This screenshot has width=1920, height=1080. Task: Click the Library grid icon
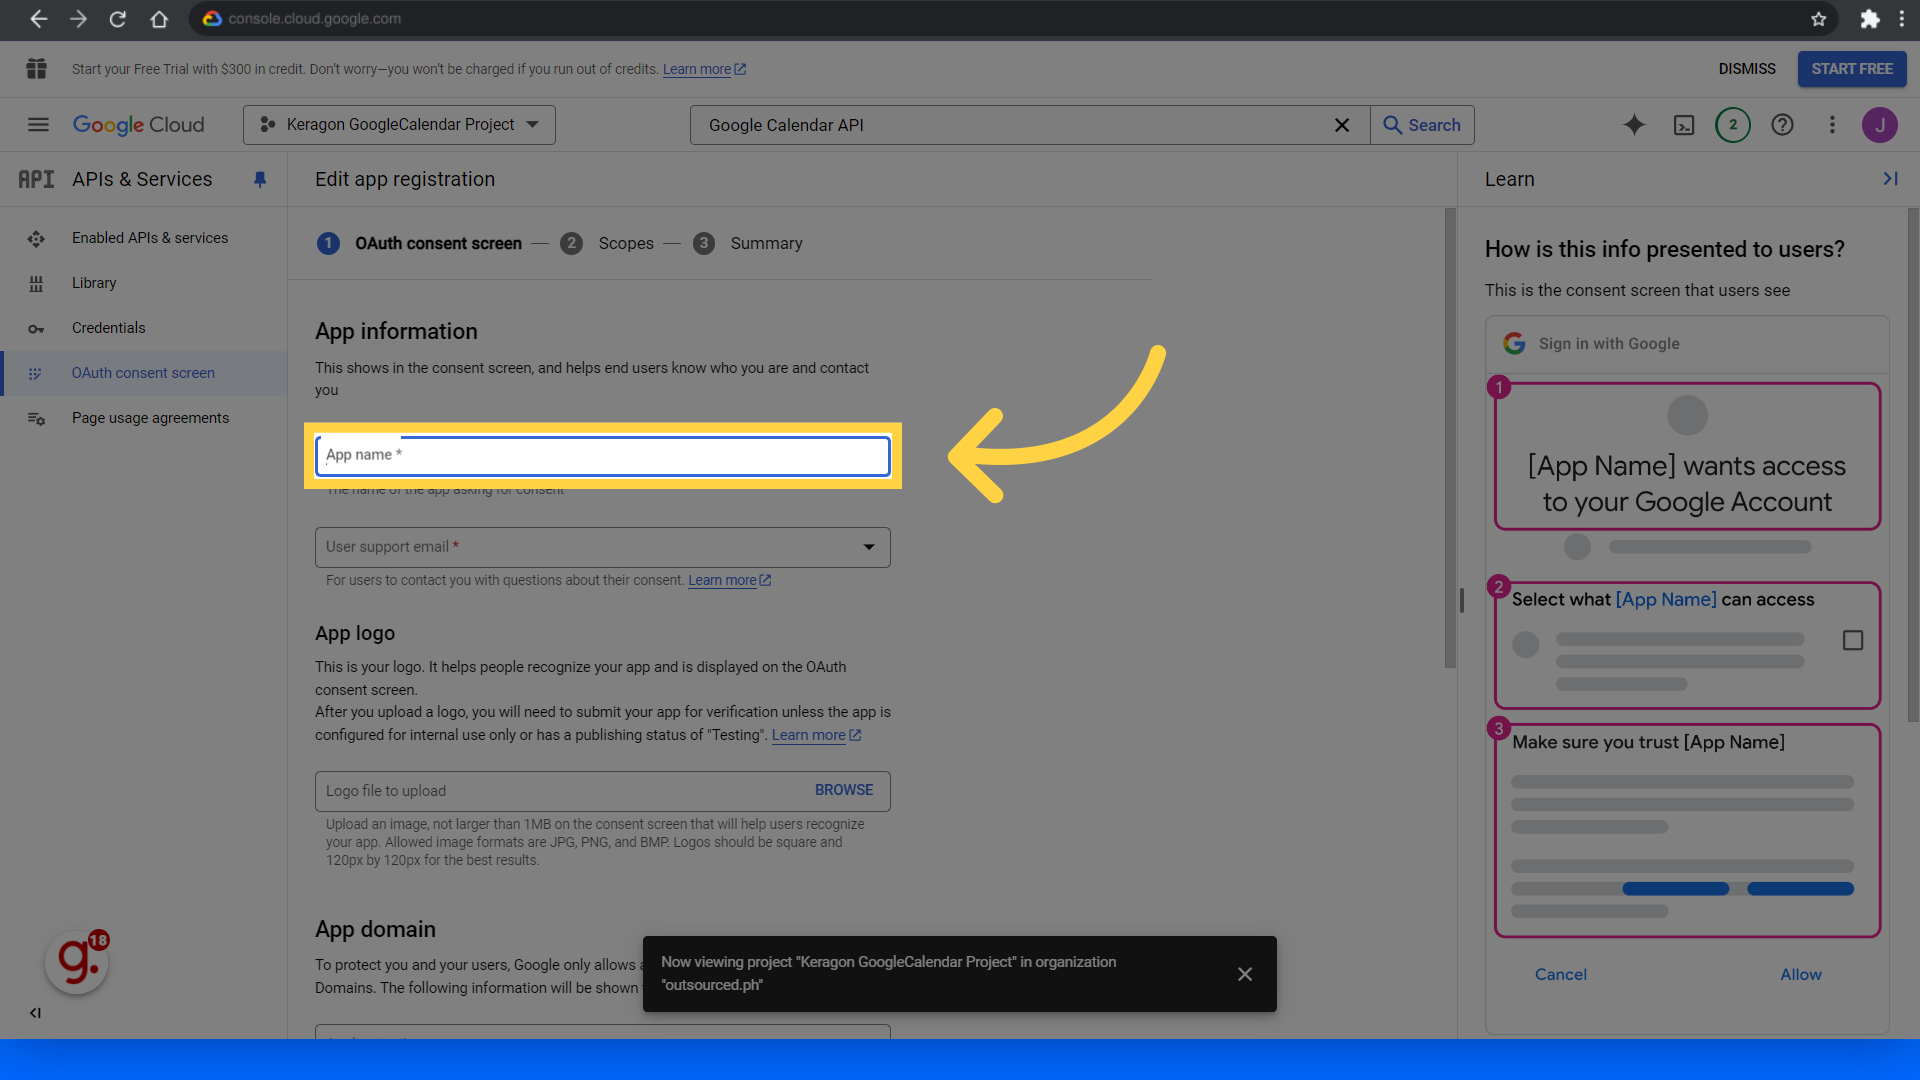click(x=36, y=284)
